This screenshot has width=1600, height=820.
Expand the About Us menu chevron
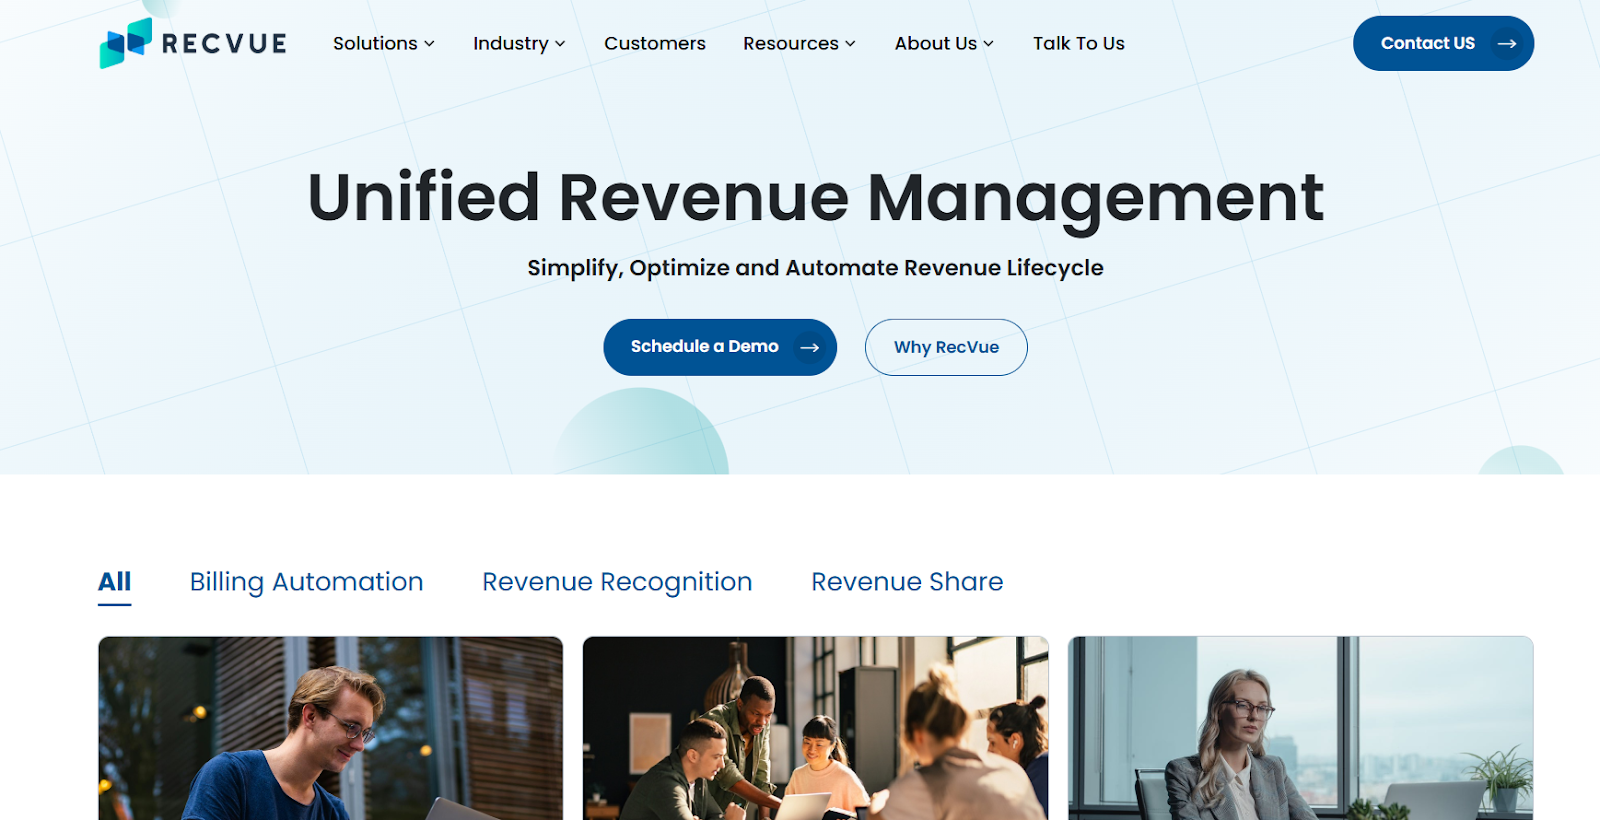[988, 44]
